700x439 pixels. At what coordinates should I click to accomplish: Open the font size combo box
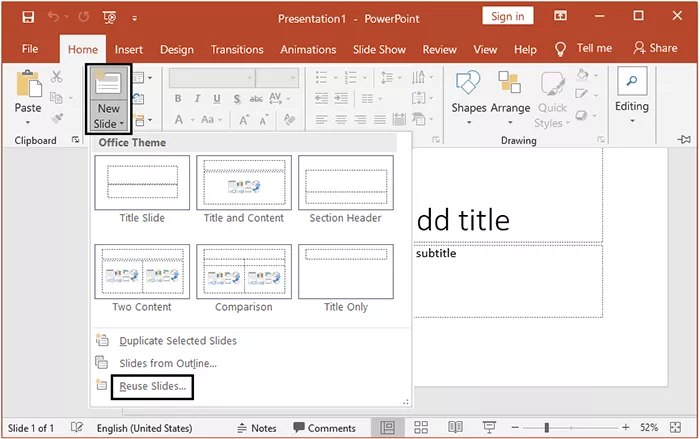(x=277, y=78)
